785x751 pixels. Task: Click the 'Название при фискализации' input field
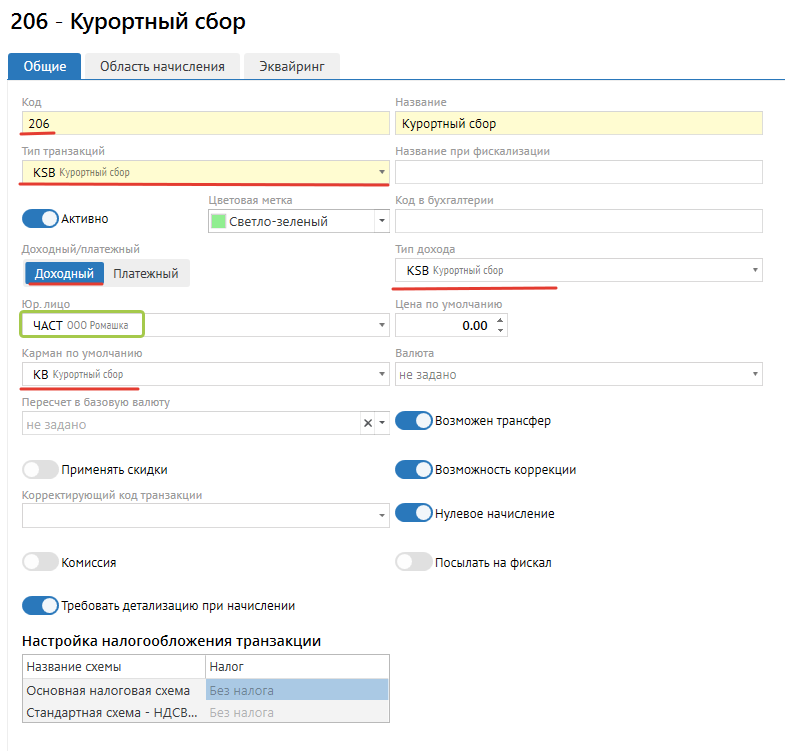click(x=578, y=172)
